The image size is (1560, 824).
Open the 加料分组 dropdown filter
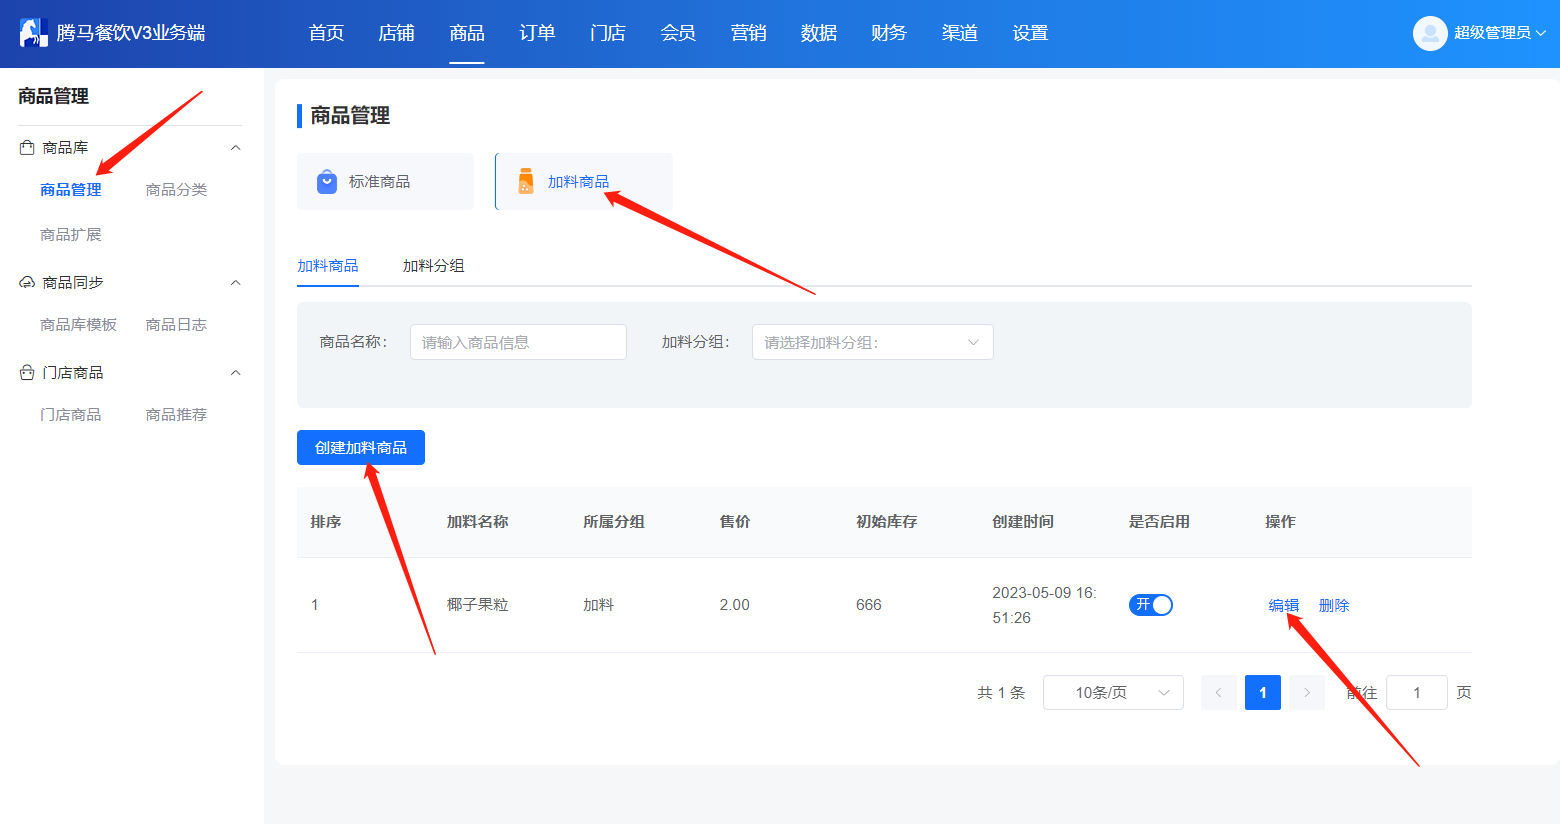(x=872, y=342)
